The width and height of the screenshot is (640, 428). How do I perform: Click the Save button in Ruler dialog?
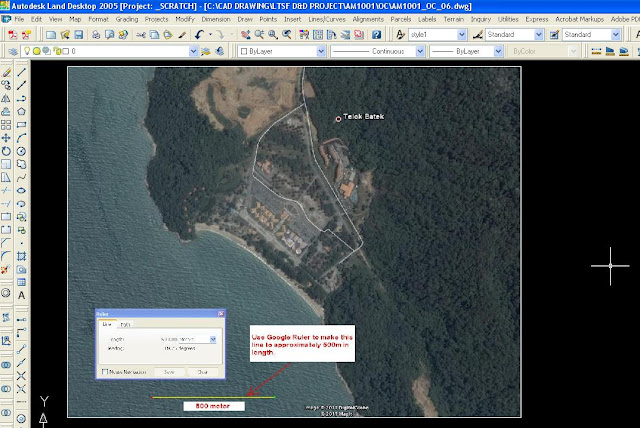pos(169,372)
